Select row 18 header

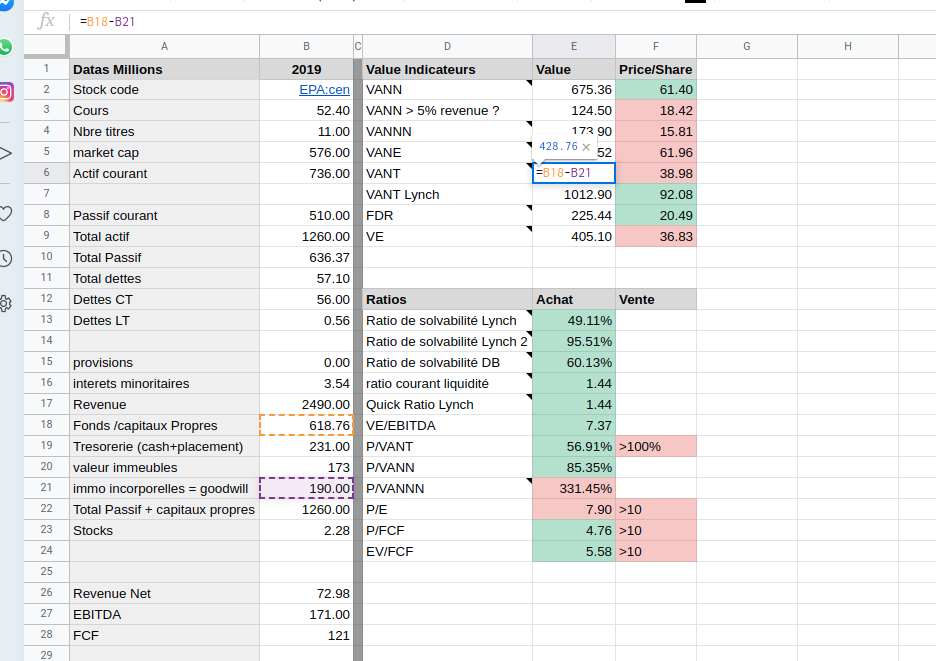[46, 426]
